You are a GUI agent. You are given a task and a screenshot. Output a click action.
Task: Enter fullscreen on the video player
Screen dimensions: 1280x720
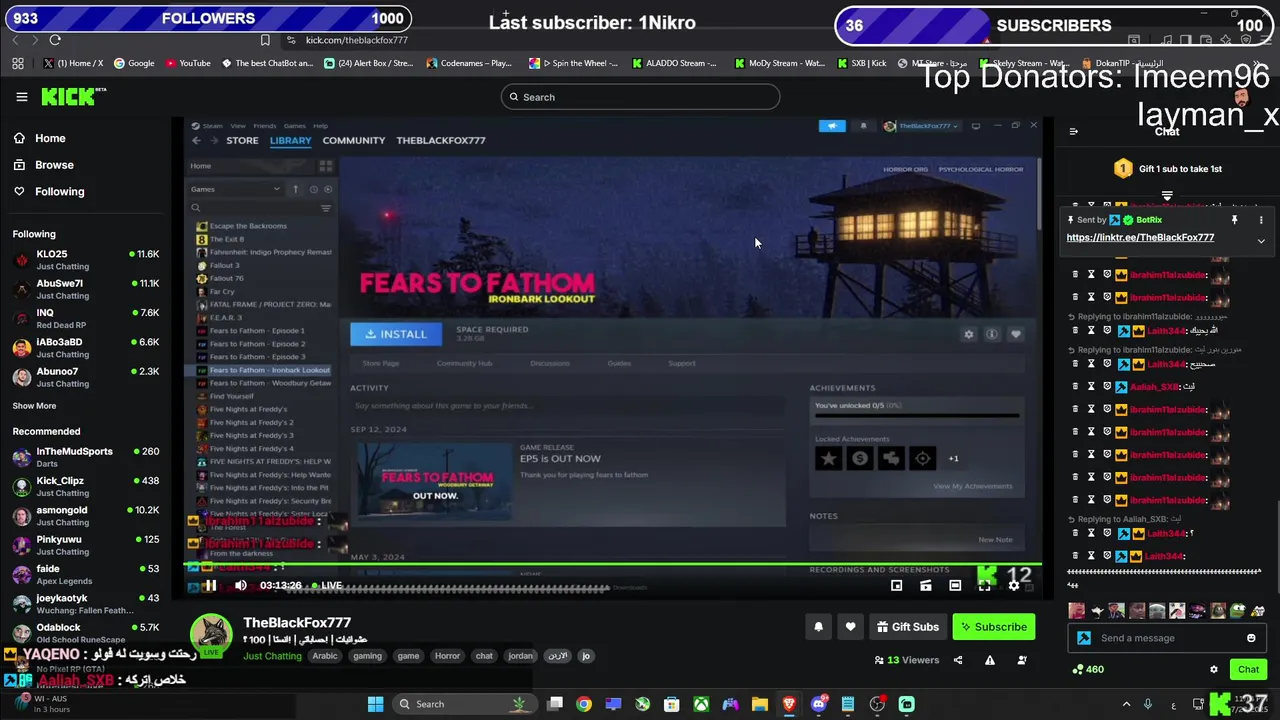pos(984,585)
